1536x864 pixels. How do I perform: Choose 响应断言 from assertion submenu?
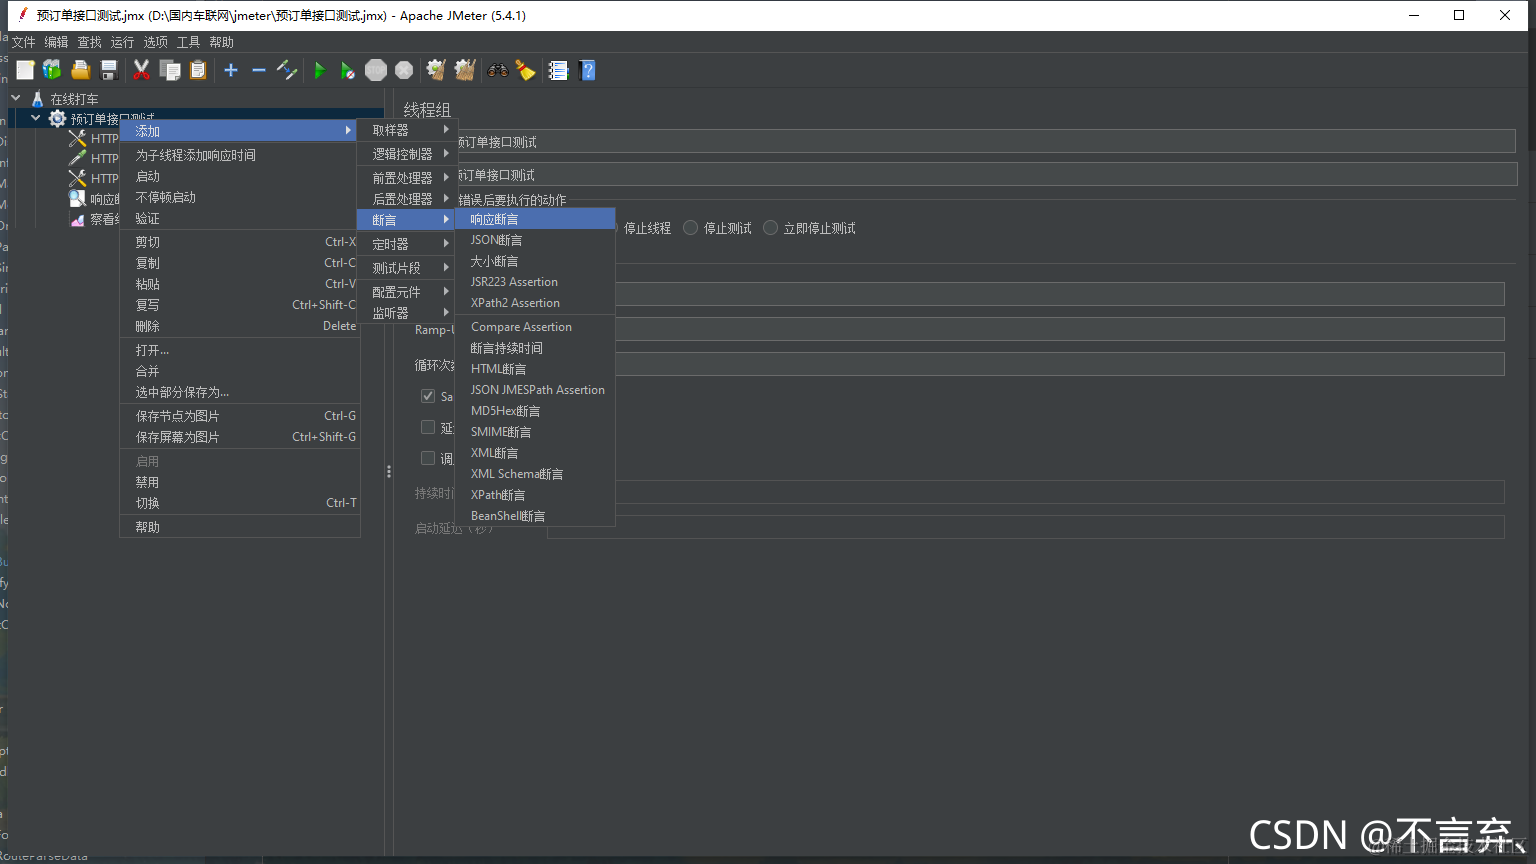coord(535,219)
